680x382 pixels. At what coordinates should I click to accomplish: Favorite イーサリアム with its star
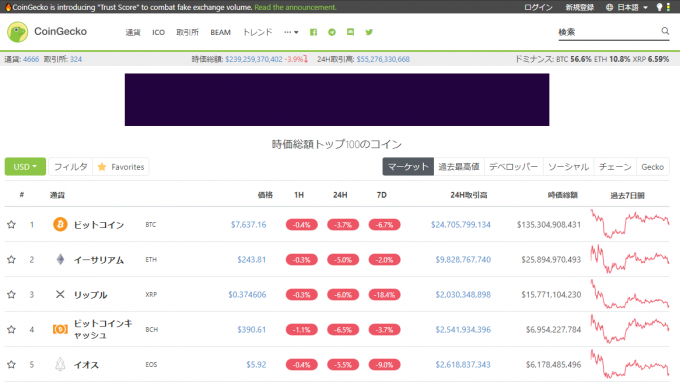pos(11,260)
